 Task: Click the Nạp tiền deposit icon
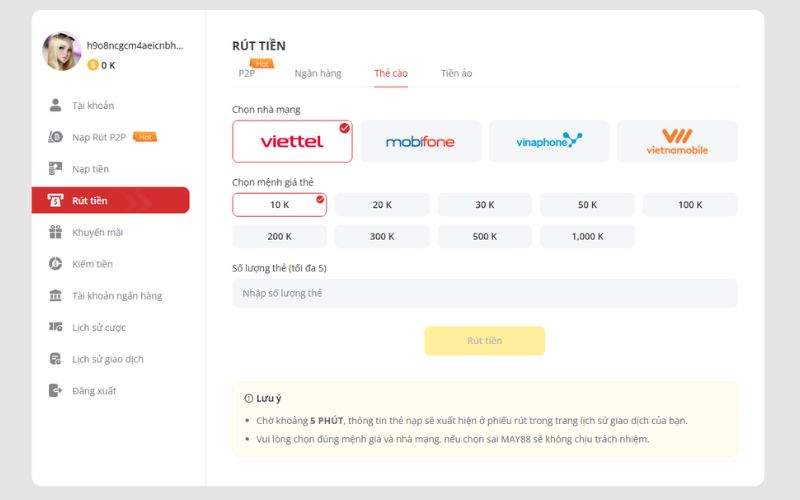(x=55, y=169)
